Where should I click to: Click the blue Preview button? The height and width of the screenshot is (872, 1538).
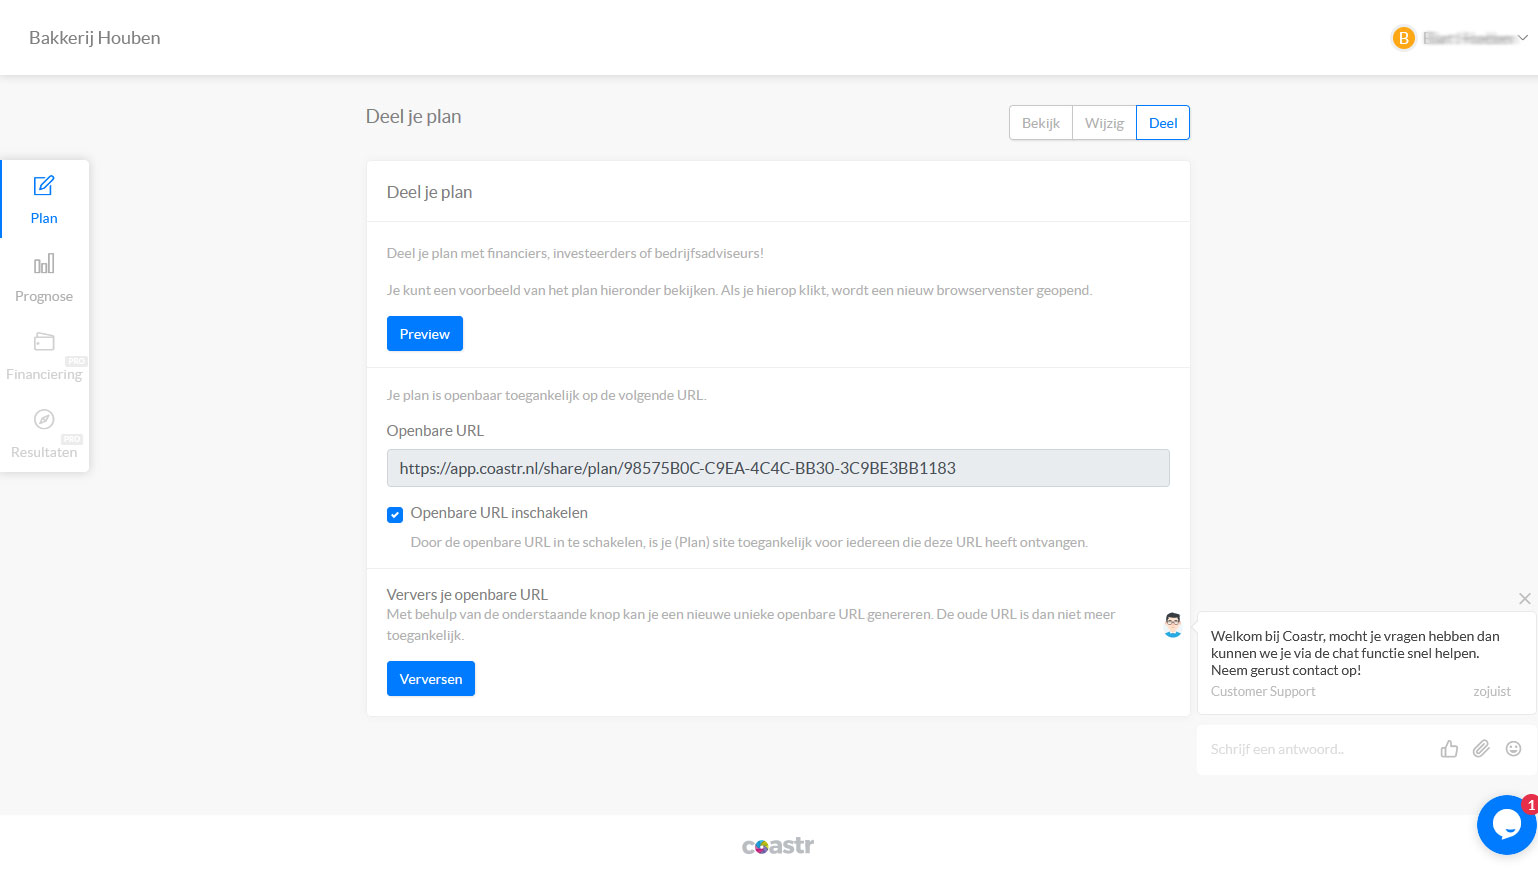click(x=424, y=334)
